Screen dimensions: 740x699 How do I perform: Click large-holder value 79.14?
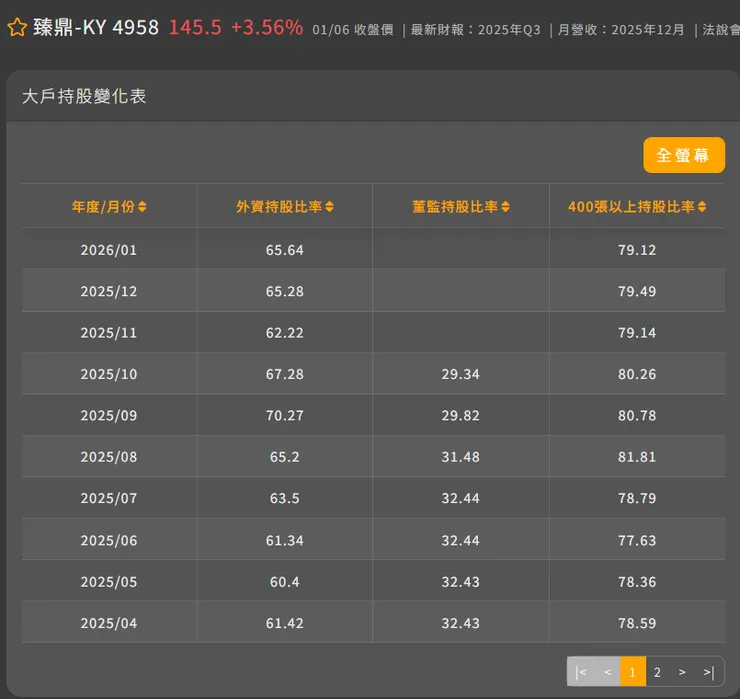point(637,333)
